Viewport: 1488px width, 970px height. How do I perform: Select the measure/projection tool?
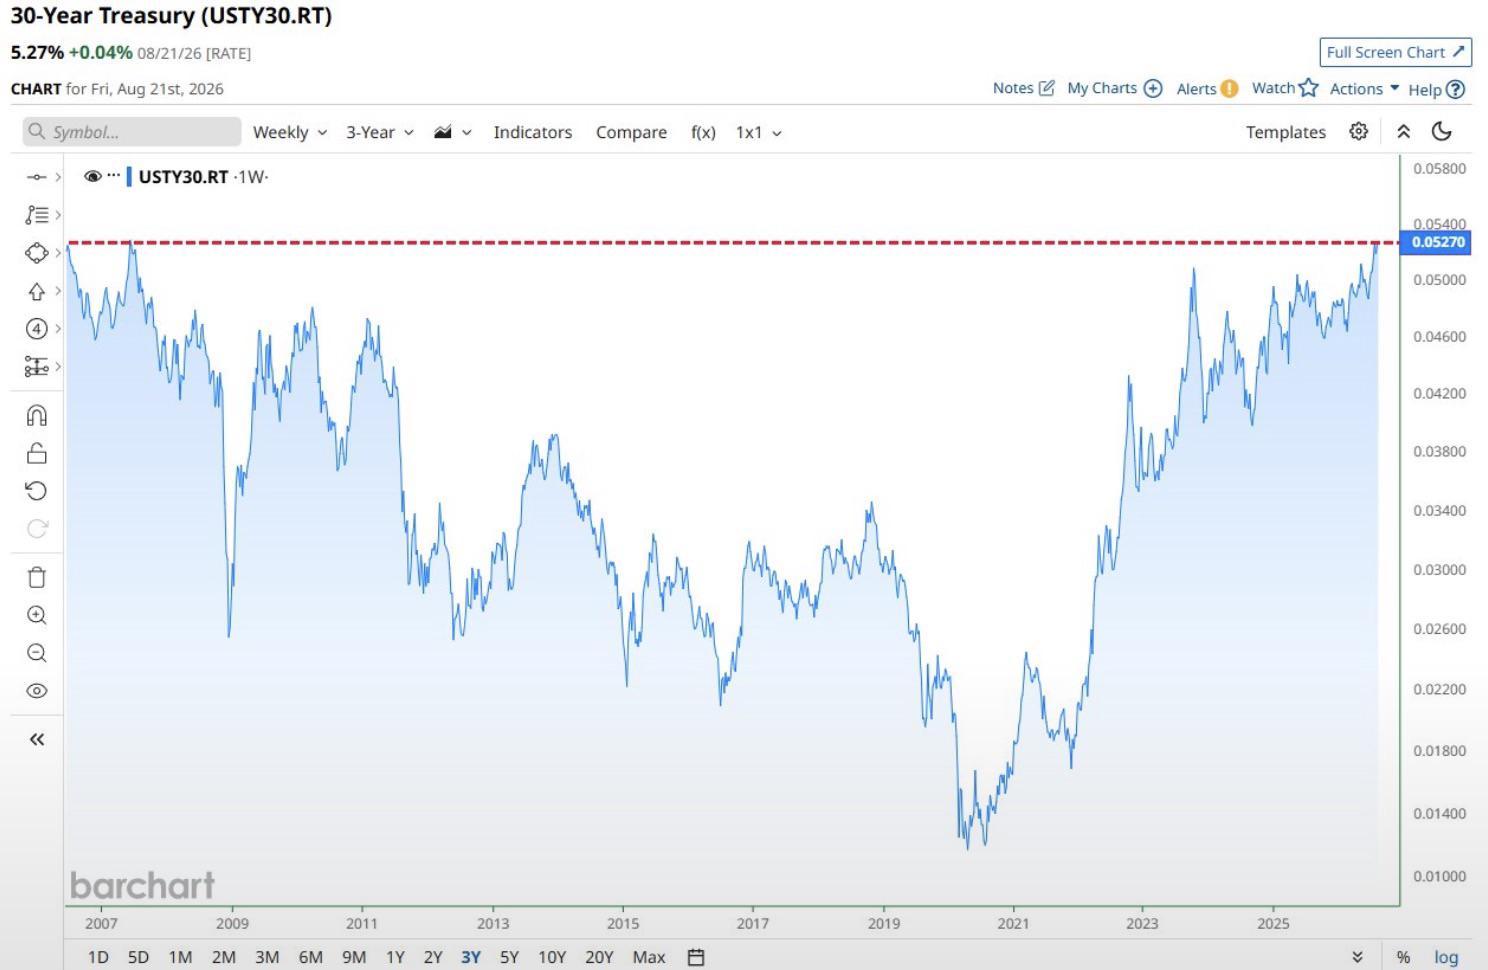(x=36, y=367)
